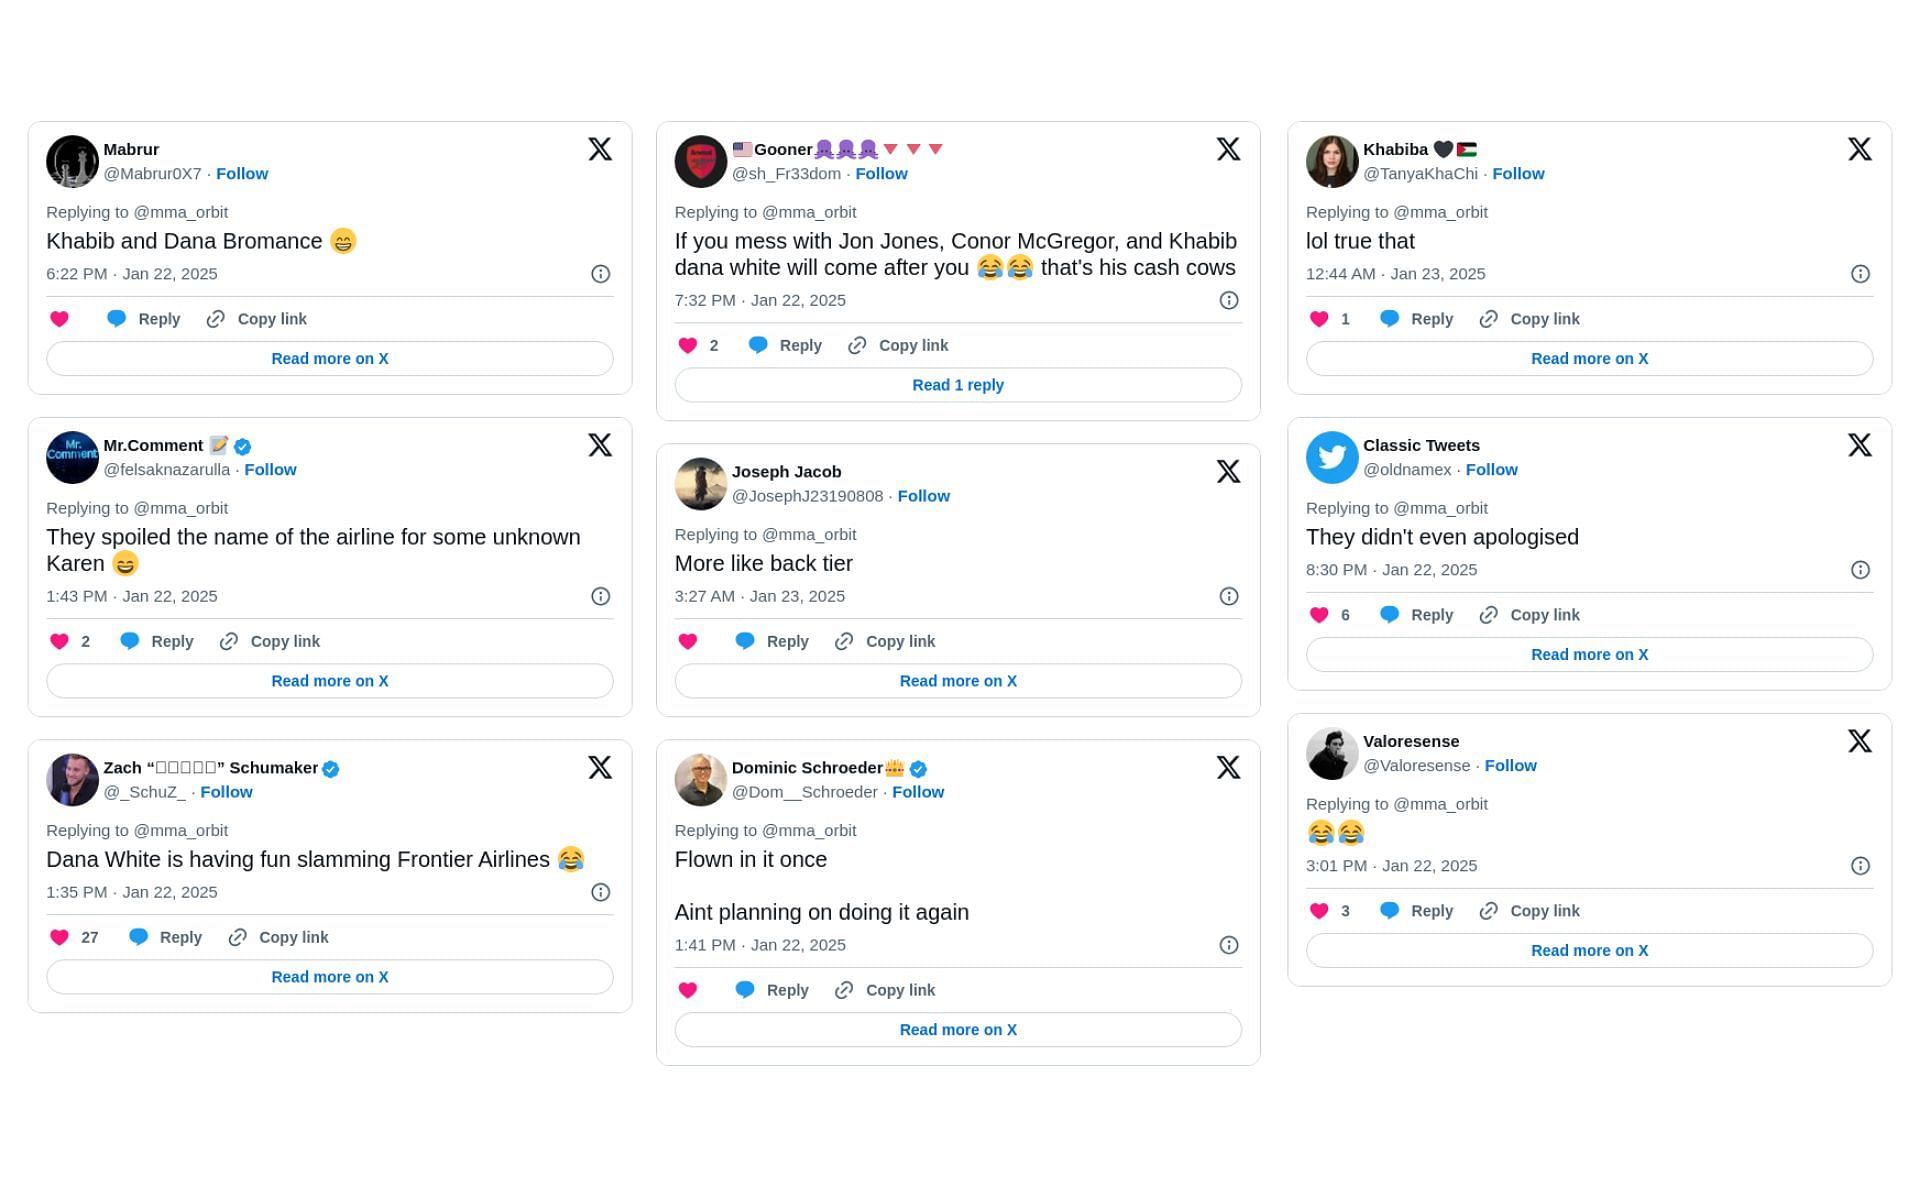Click the info icon on Valoresense's tweet

(x=1862, y=864)
